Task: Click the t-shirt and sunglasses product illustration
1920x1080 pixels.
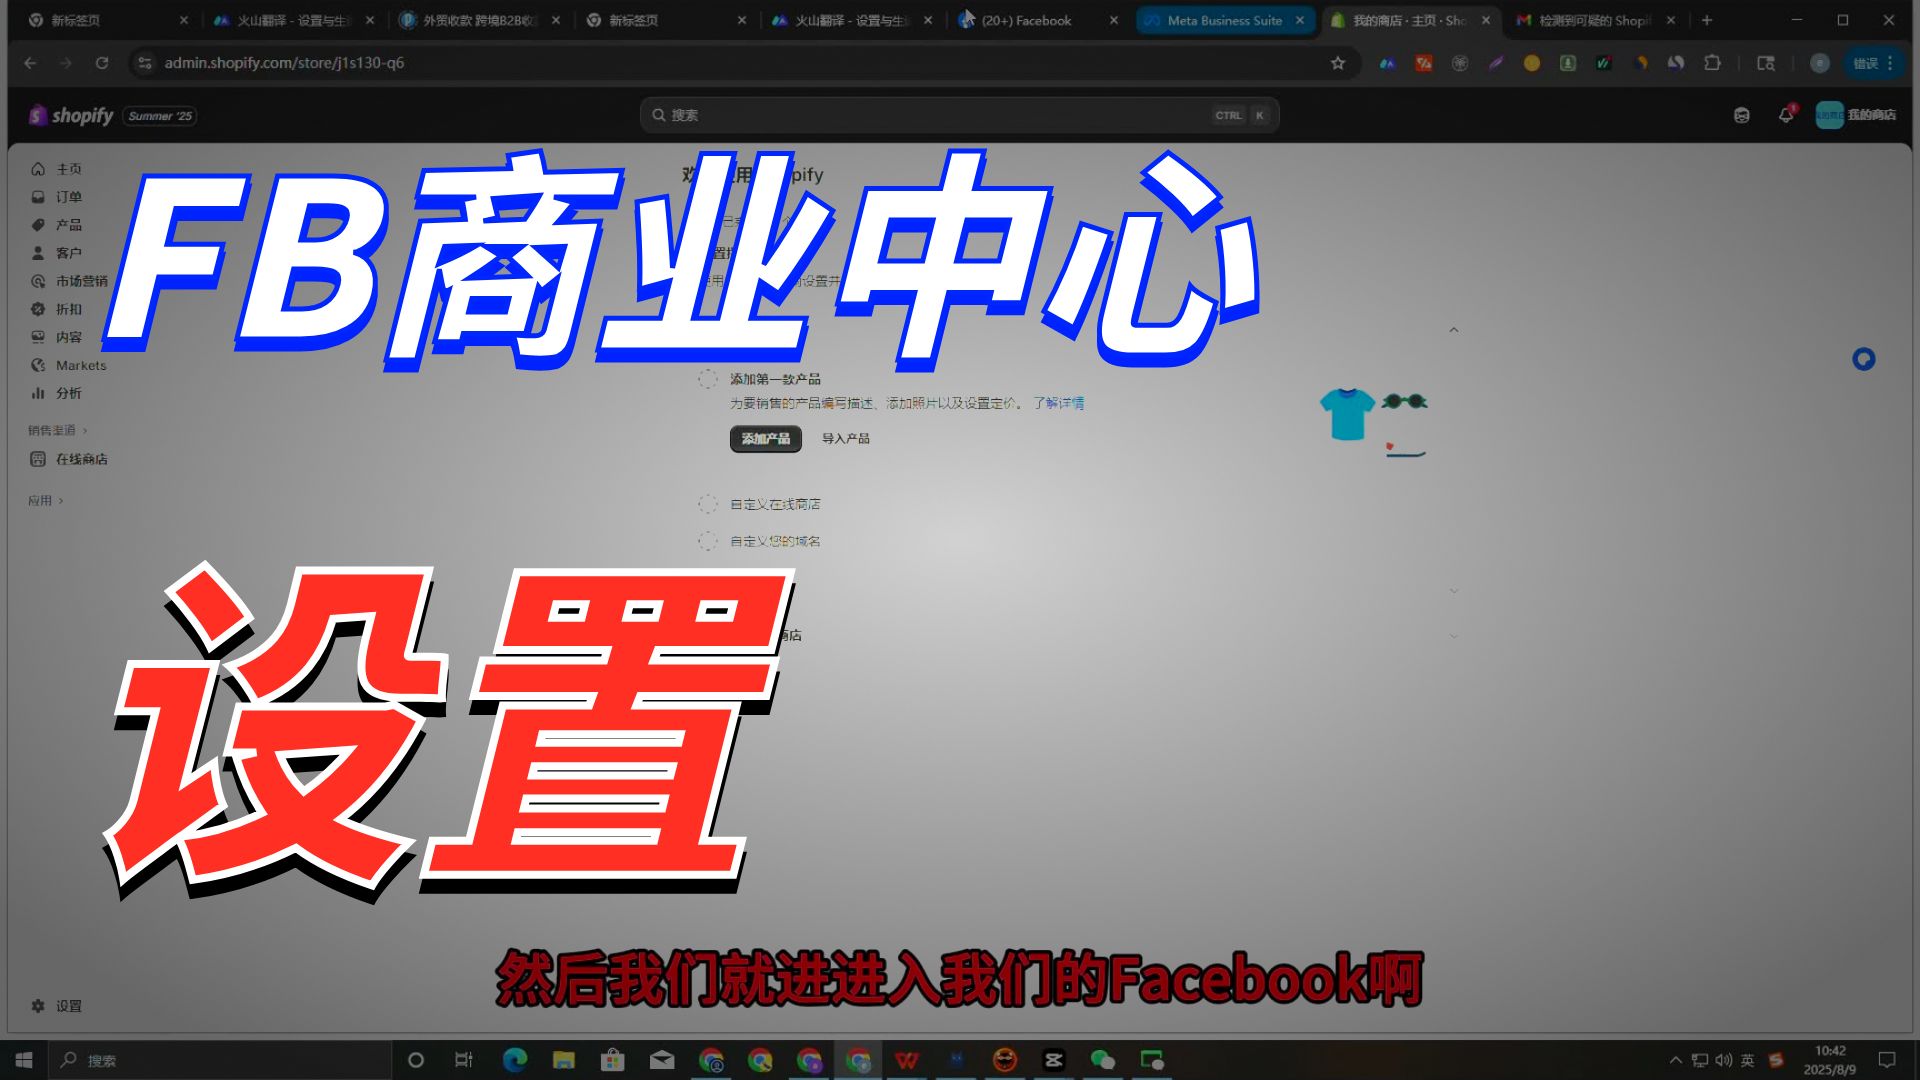Action: tap(1374, 422)
